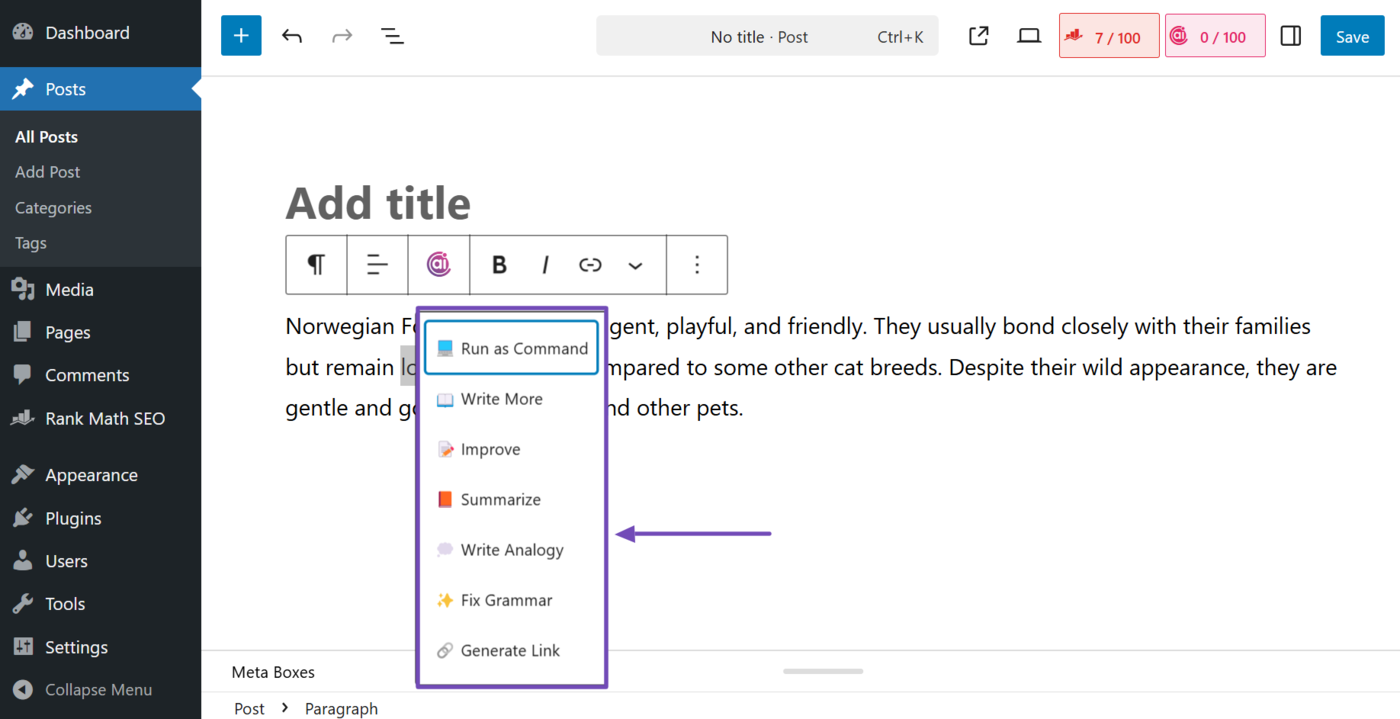The image size is (1400, 719).
Task: Click the Content AI toolbar icon
Action: pos(438,265)
